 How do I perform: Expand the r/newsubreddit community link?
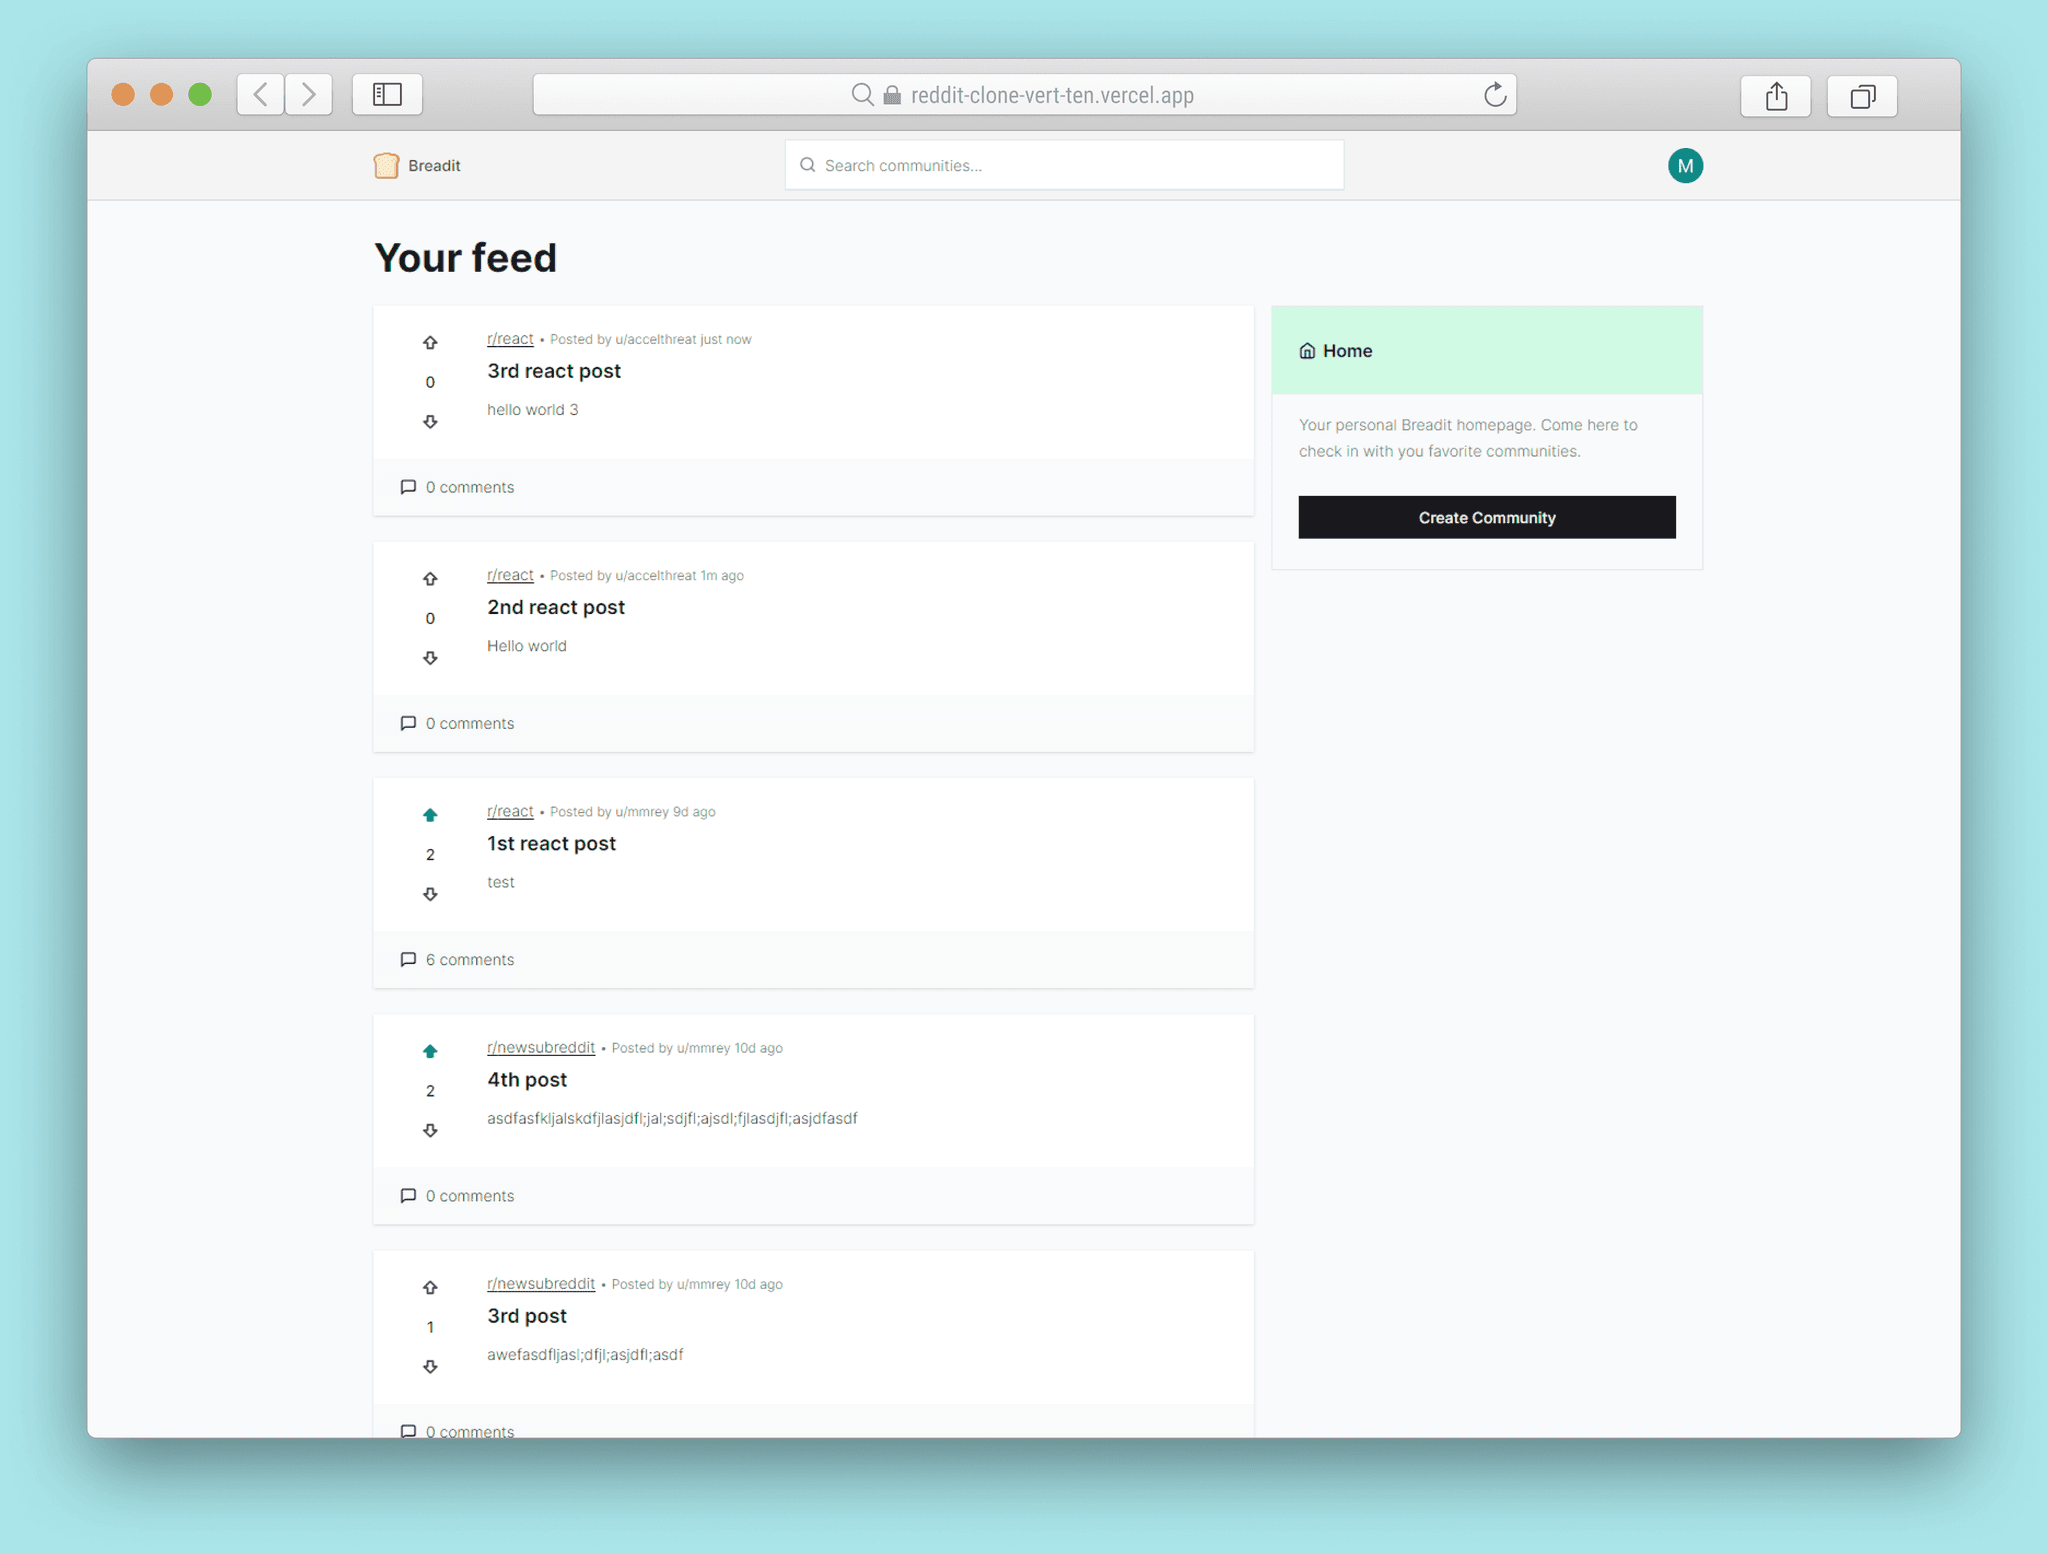(x=542, y=1048)
